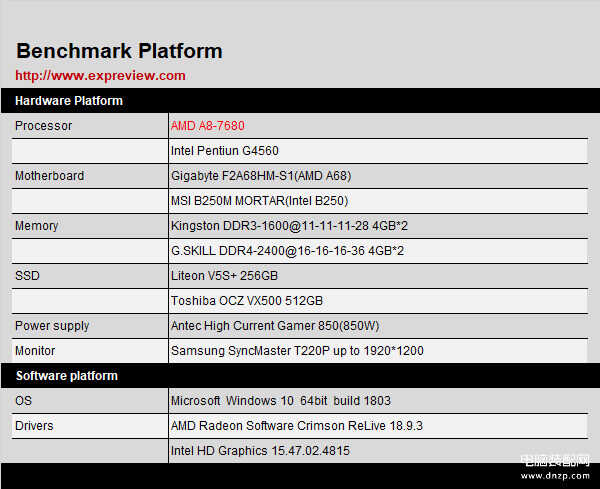Viewport: 600px width, 489px height.
Task: Click the Motherboard row label
Action: 49,176
